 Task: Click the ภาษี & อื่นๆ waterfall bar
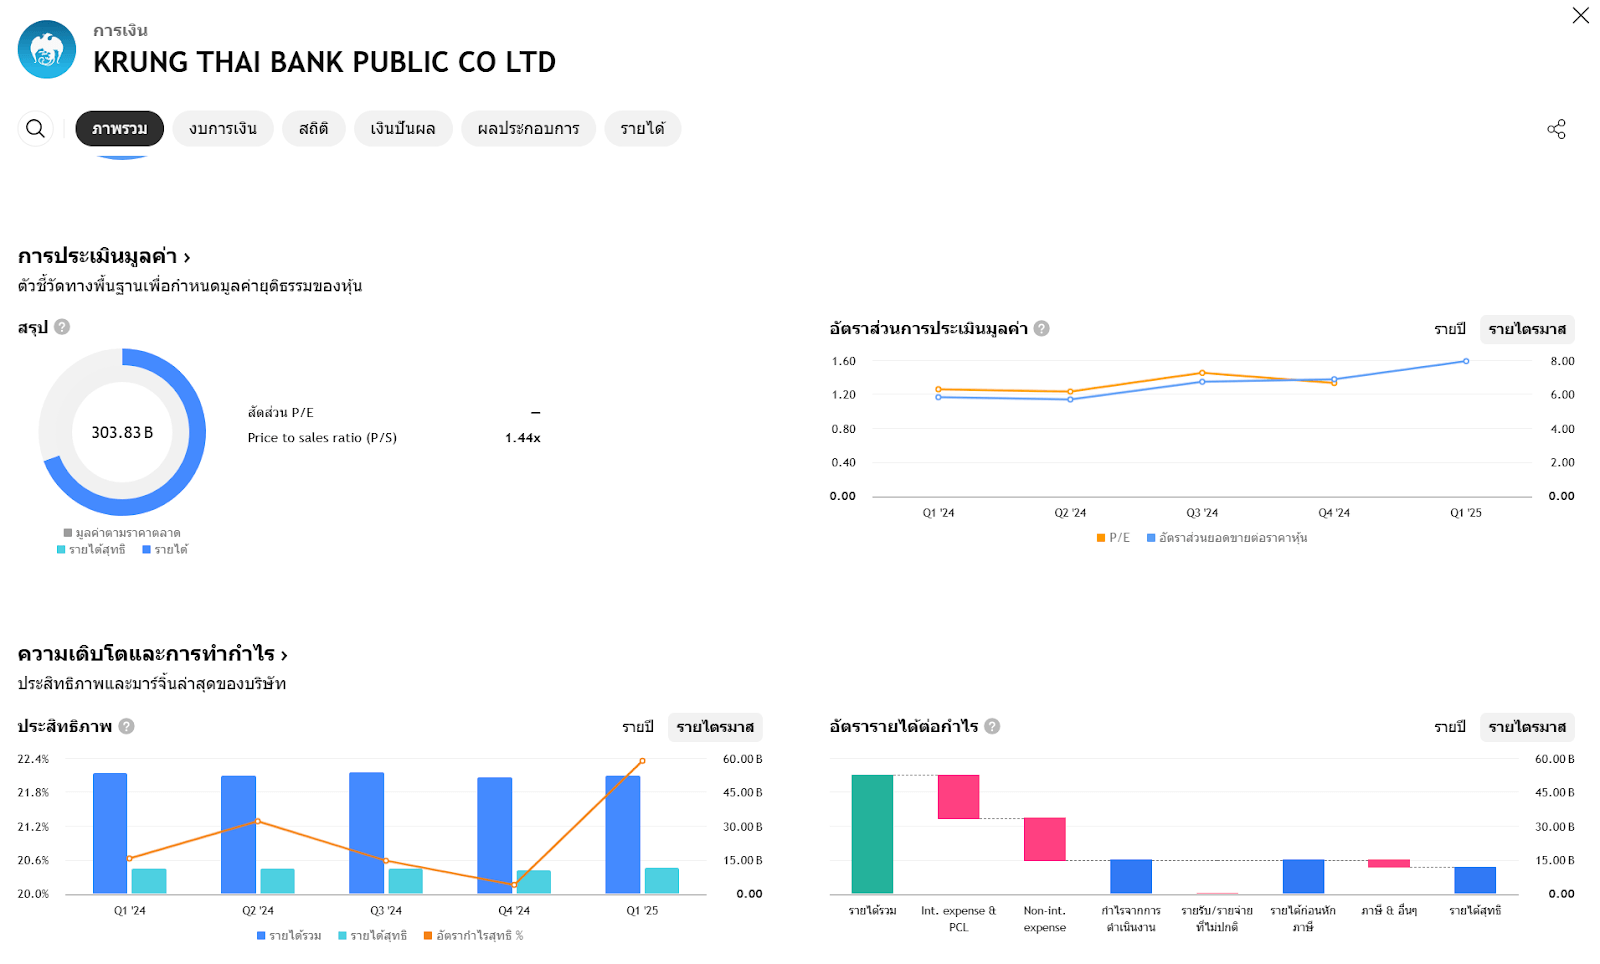[x=1389, y=863]
